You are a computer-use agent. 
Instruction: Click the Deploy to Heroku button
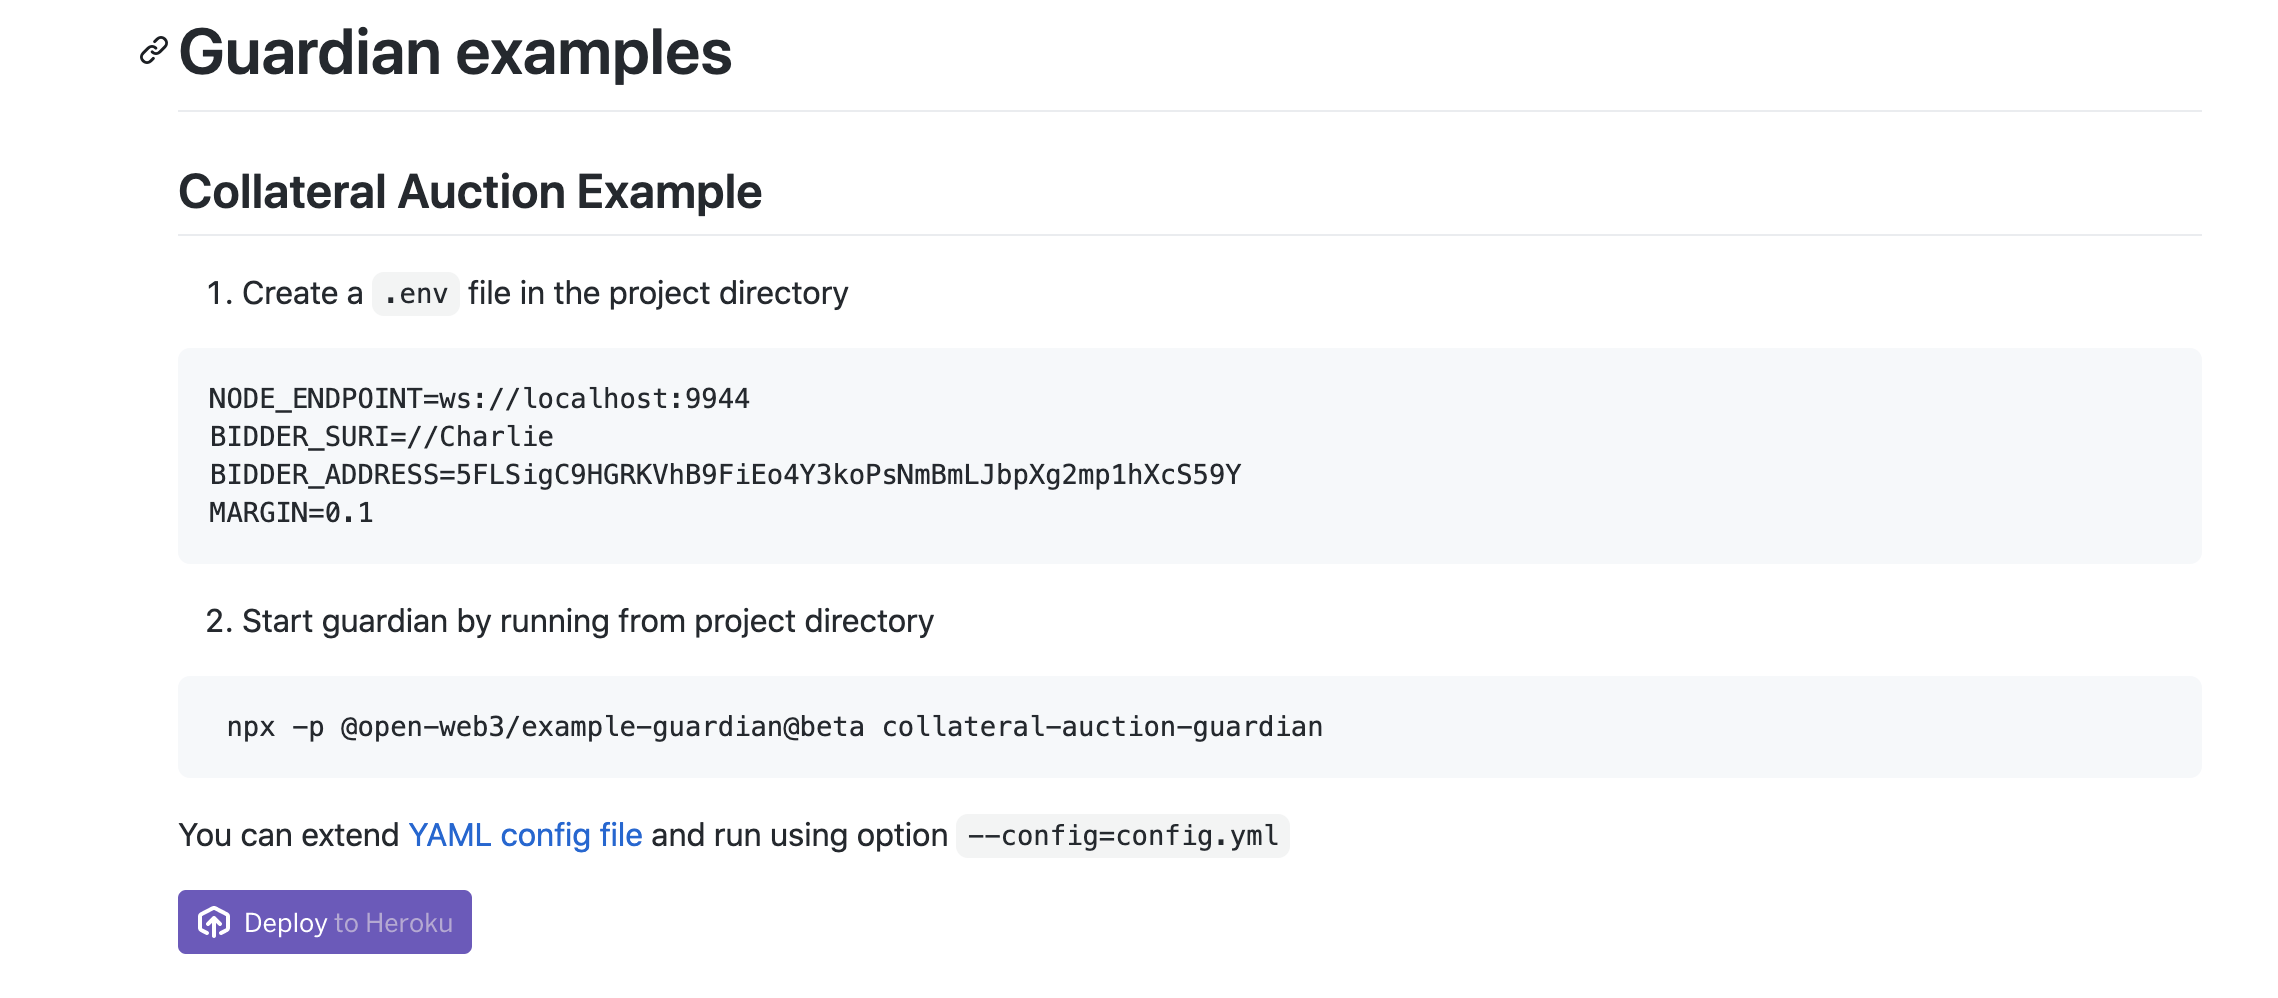click(x=325, y=922)
